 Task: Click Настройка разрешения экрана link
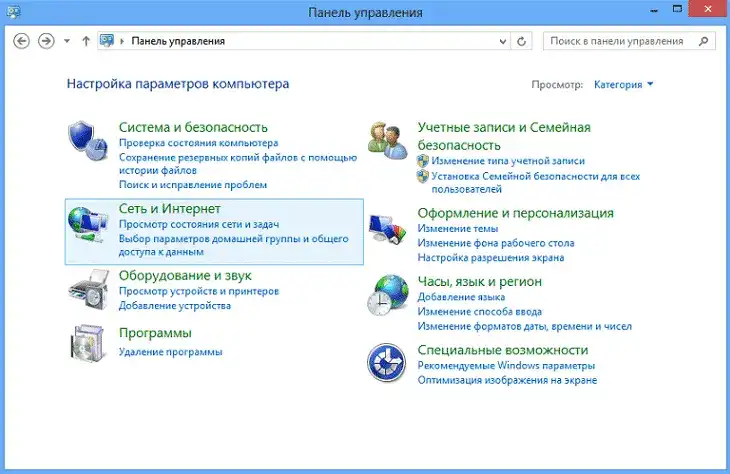(491, 258)
